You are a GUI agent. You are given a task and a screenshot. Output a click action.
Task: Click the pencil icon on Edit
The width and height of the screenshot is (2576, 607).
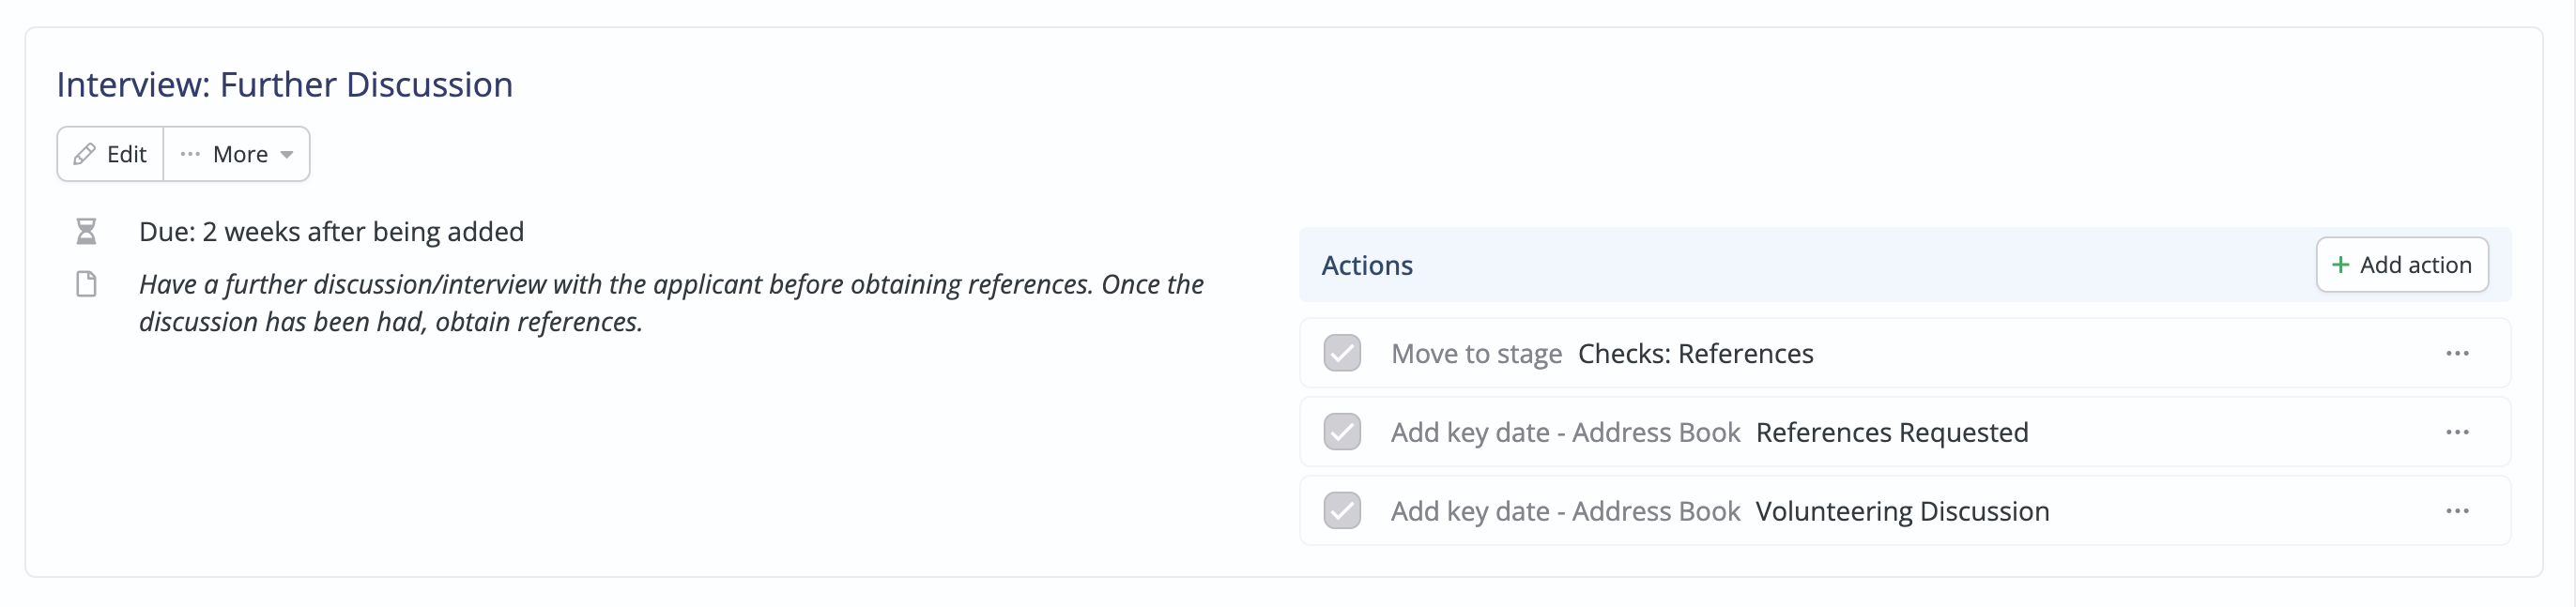pos(85,154)
